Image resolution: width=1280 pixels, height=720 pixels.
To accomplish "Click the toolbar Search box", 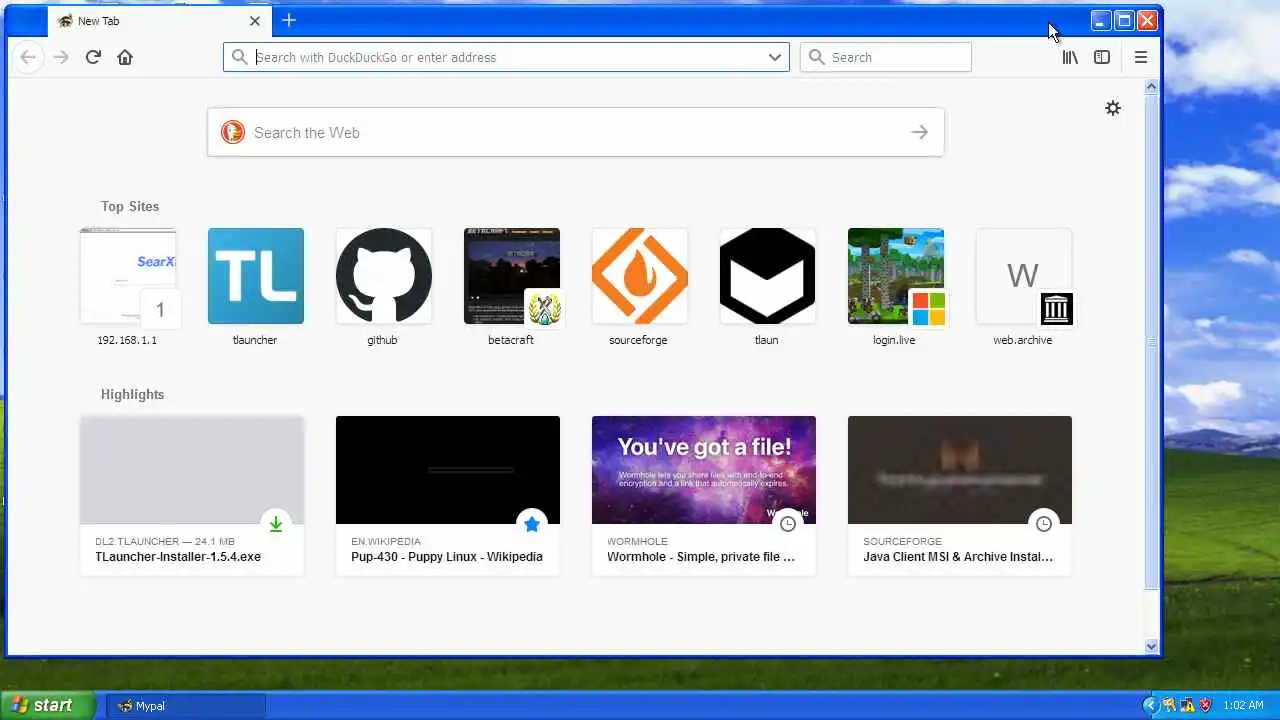I will click(886, 57).
